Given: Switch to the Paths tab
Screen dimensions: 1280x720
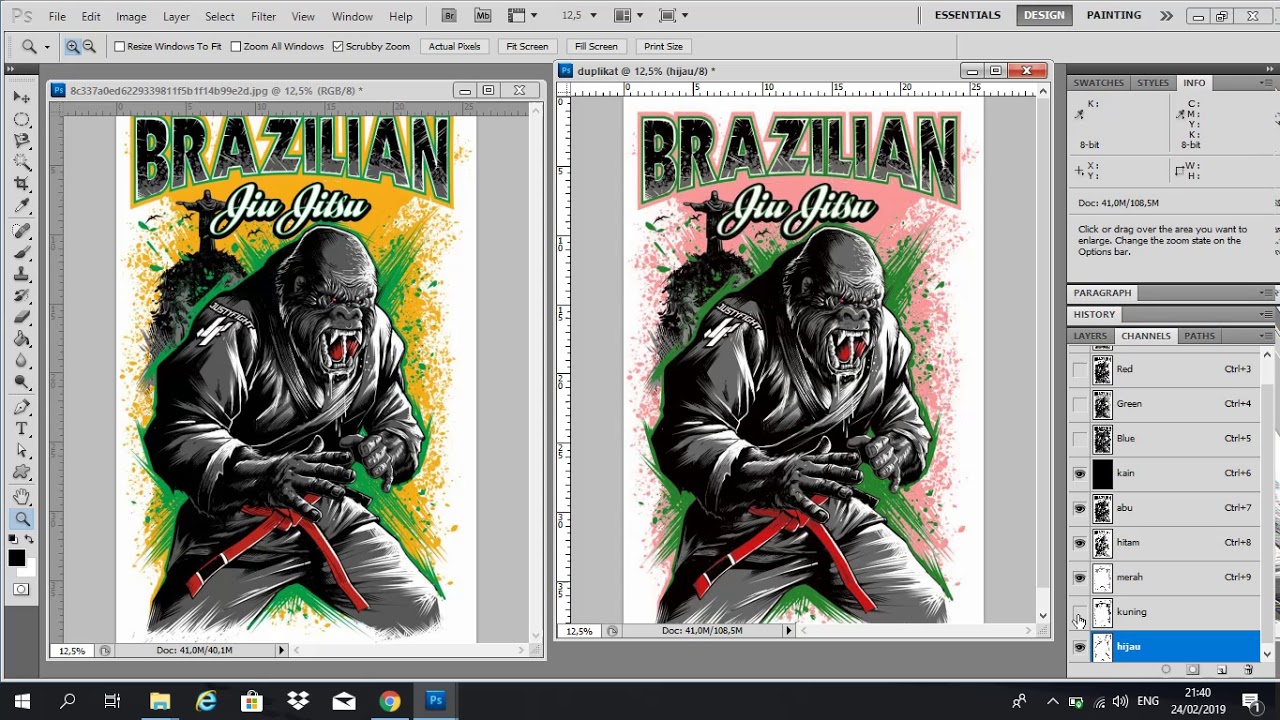Looking at the screenshot, I should [1199, 336].
